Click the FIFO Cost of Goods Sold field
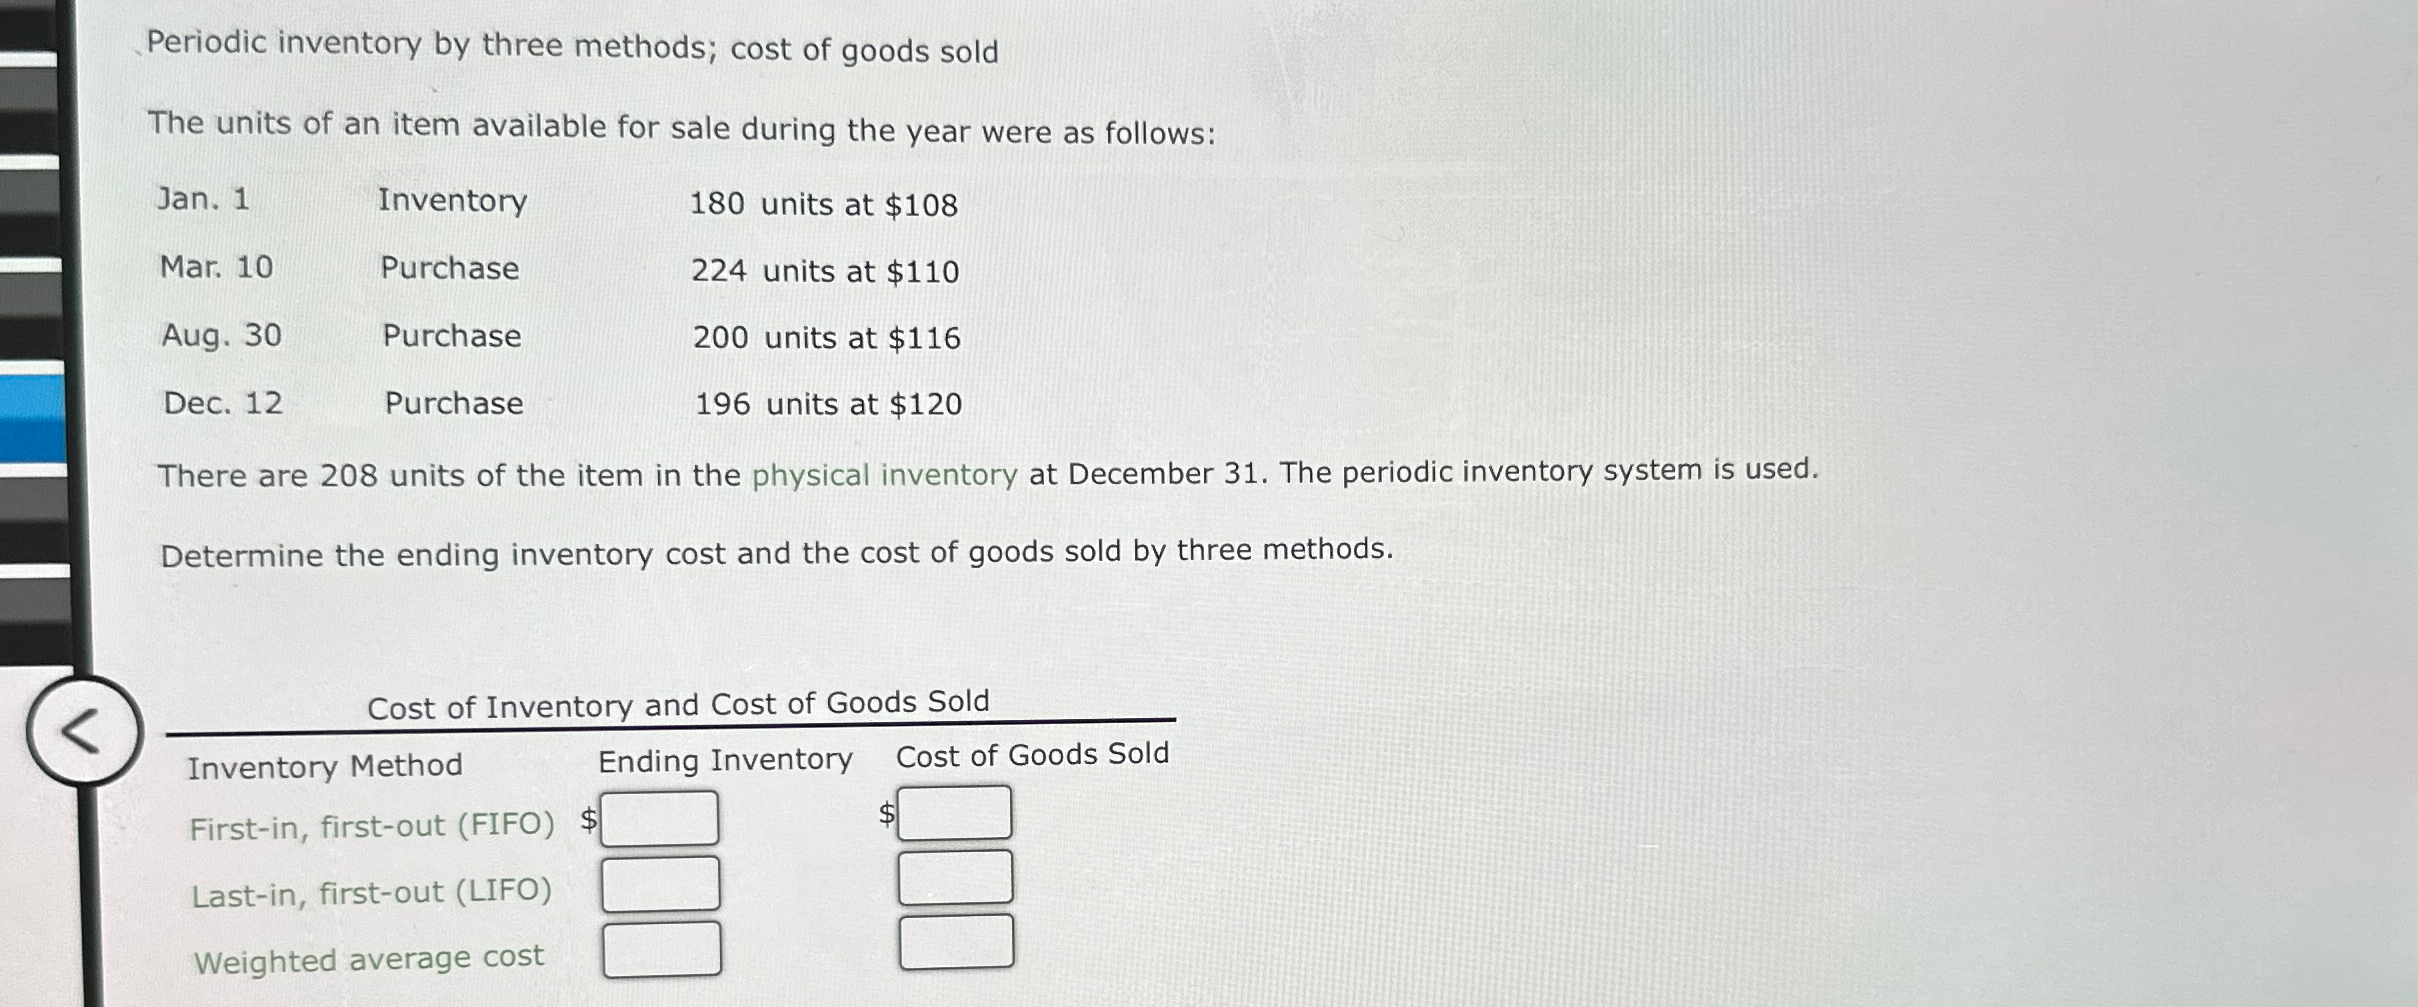 [x=954, y=813]
